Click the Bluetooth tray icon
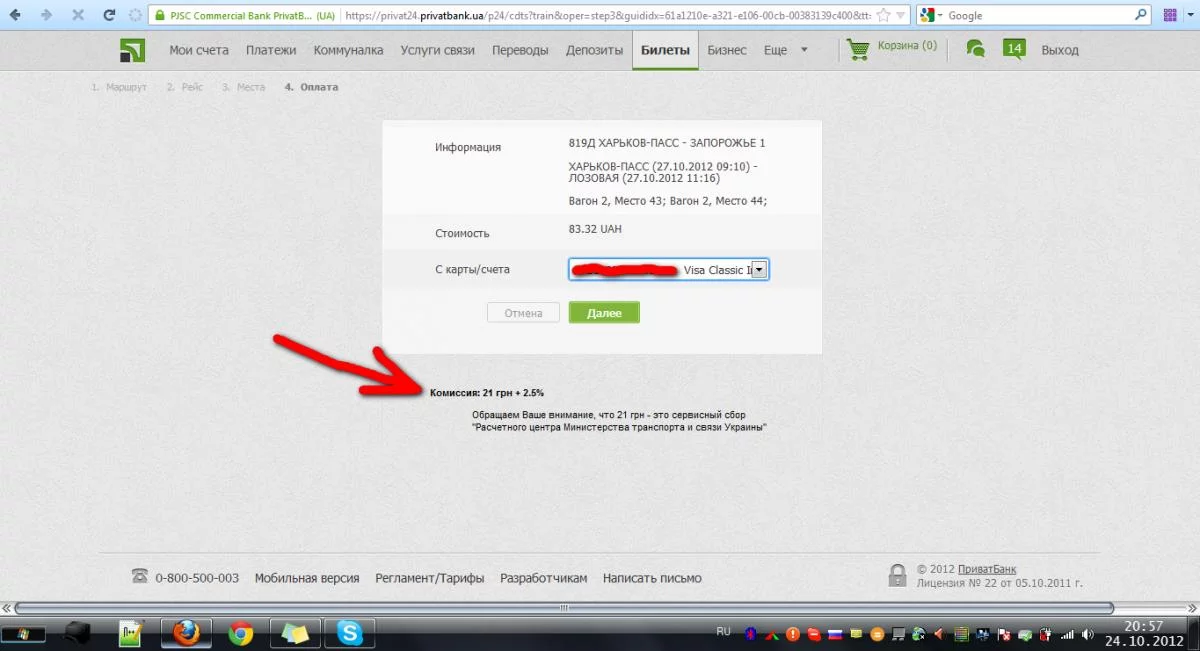Image resolution: width=1200 pixels, height=651 pixels. (752, 634)
